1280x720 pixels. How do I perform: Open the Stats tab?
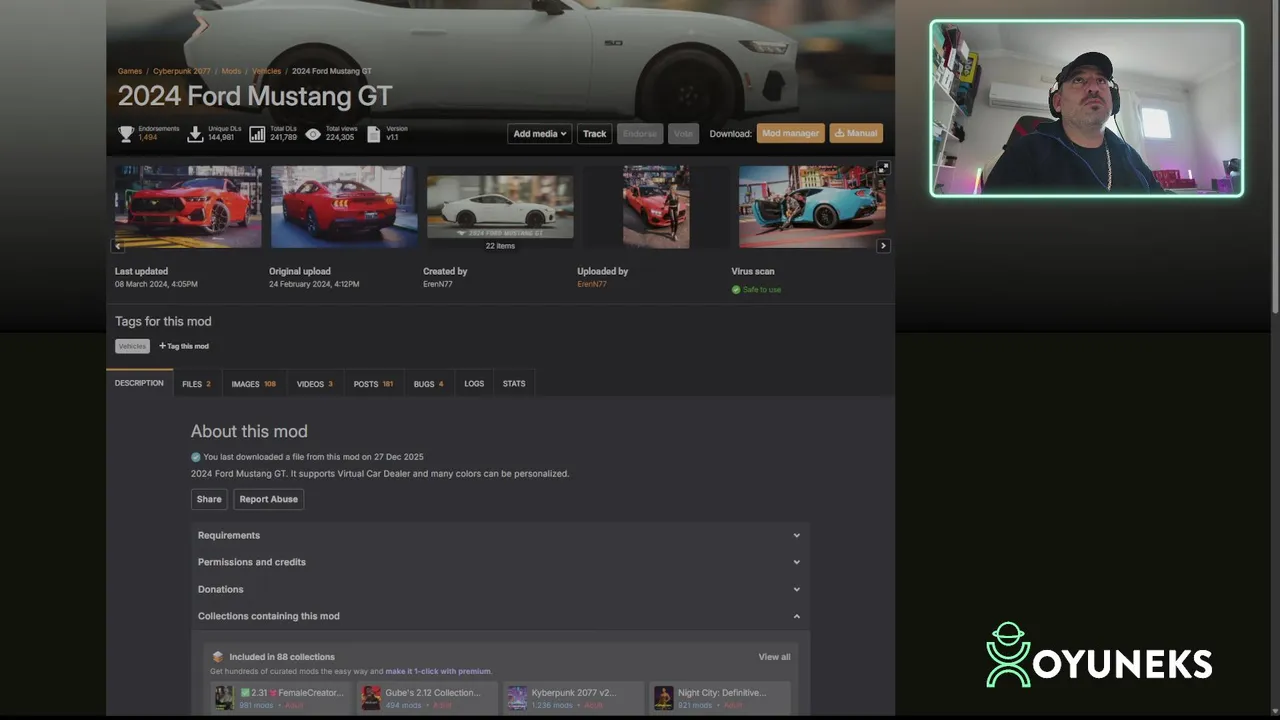[x=514, y=384]
